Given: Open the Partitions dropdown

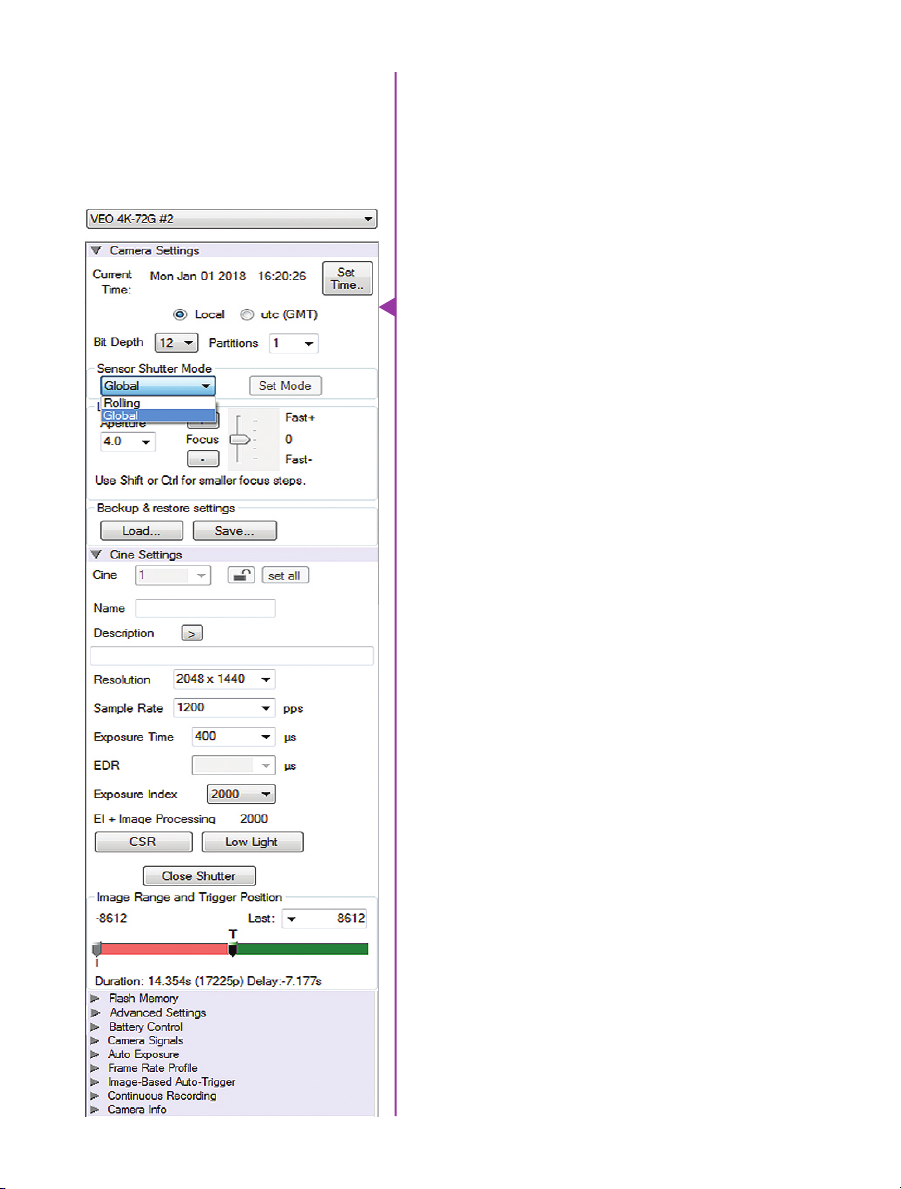Looking at the screenshot, I should point(294,344).
